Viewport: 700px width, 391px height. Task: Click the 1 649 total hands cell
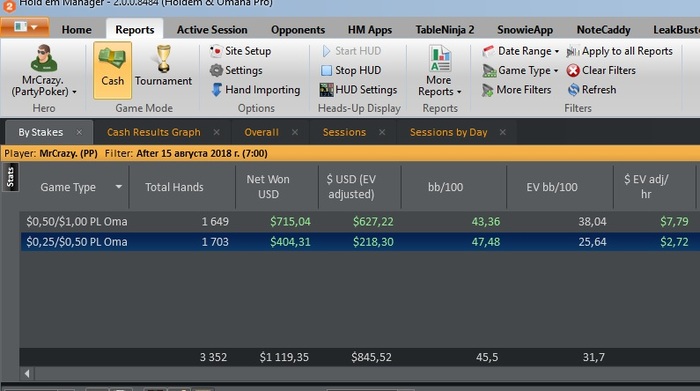(215, 221)
